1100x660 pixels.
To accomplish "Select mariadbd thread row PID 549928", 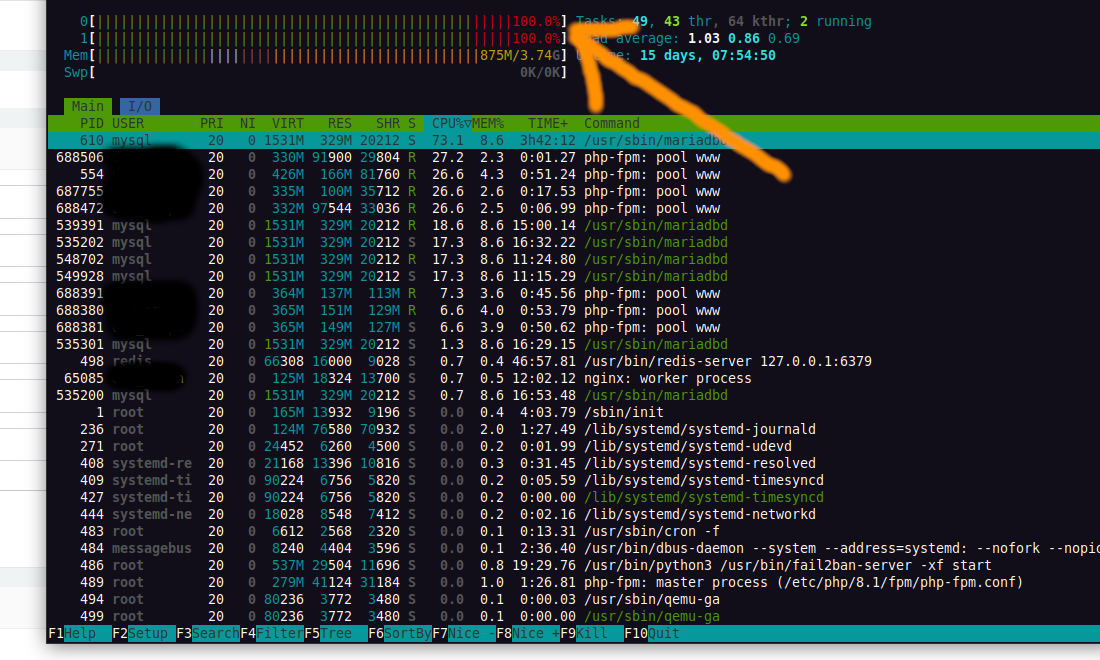I will 574,276.
